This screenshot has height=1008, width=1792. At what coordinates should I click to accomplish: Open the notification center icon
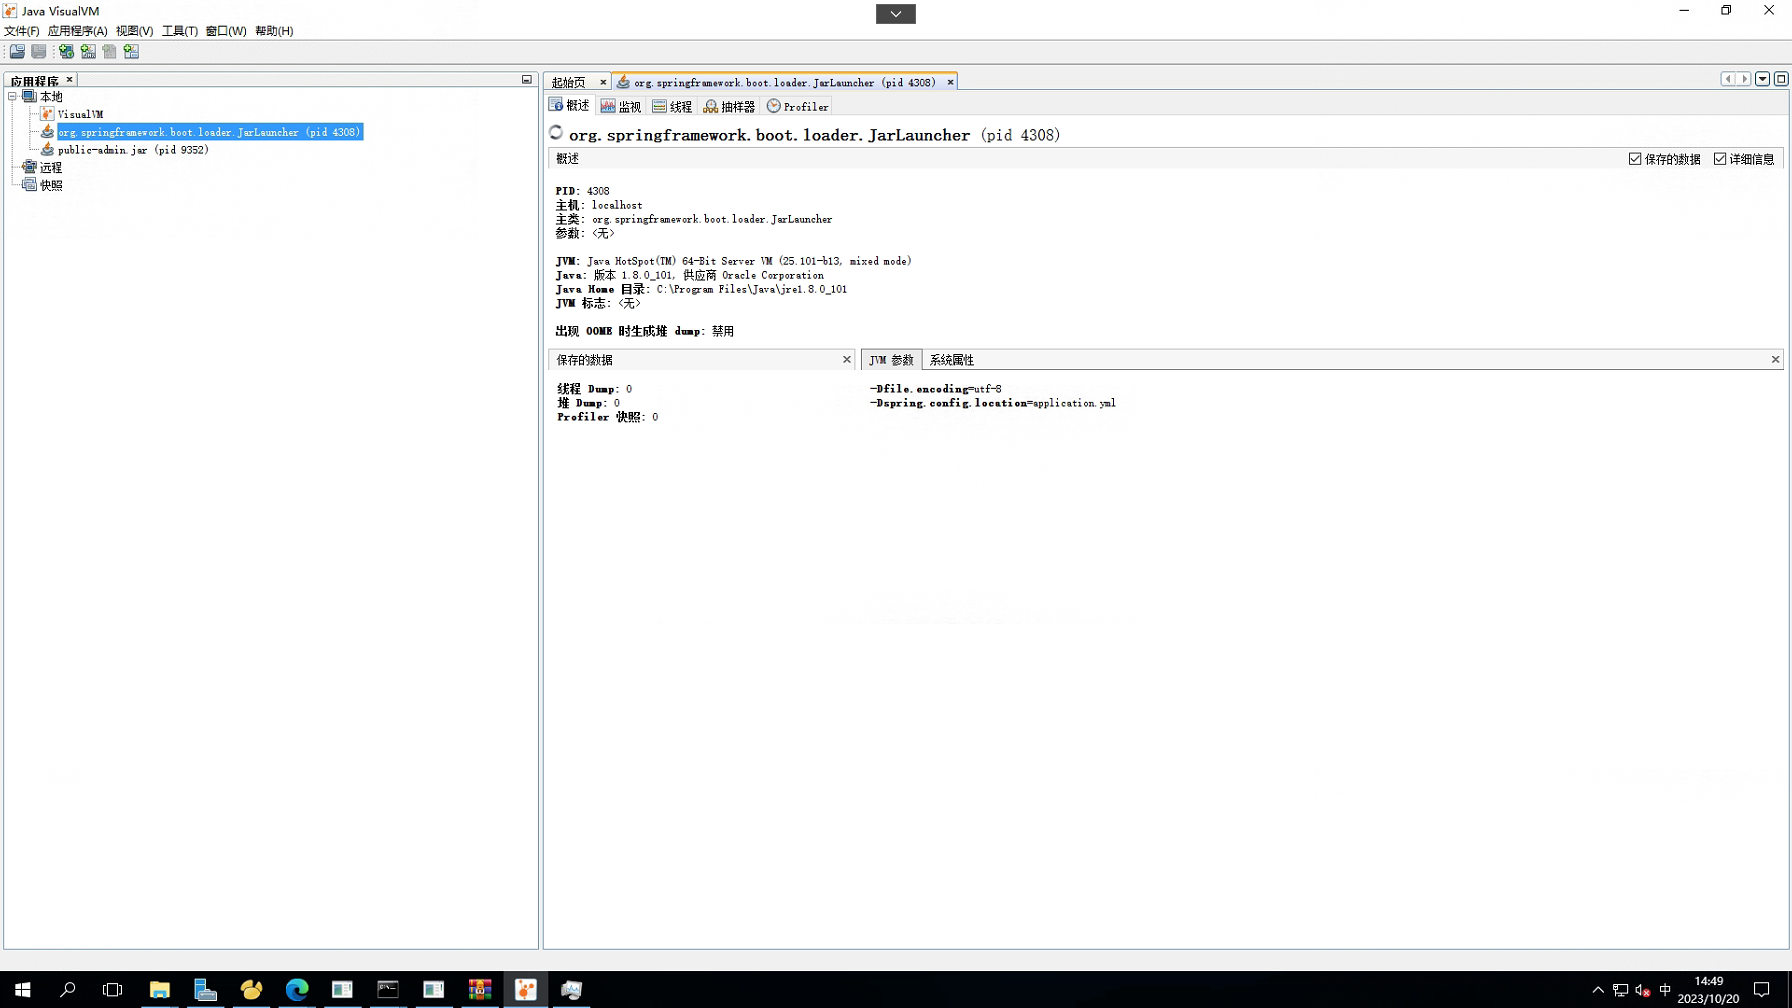click(x=1762, y=990)
